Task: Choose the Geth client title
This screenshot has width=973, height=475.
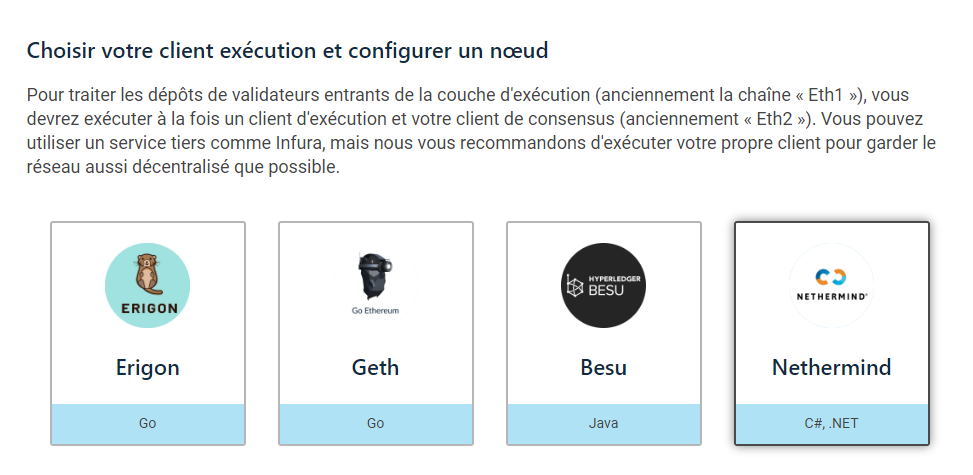Action: pyautogui.click(x=375, y=367)
